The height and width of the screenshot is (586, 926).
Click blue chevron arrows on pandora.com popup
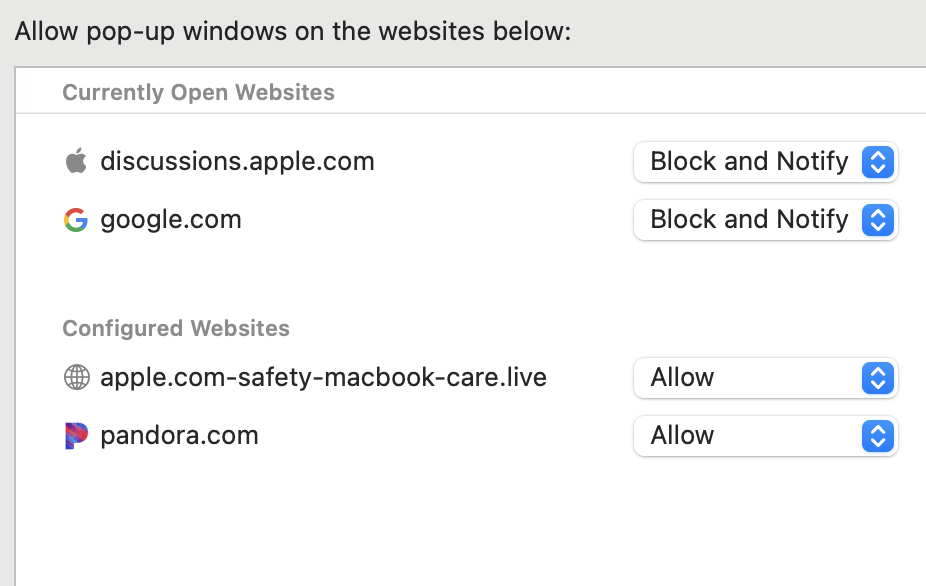(877, 436)
